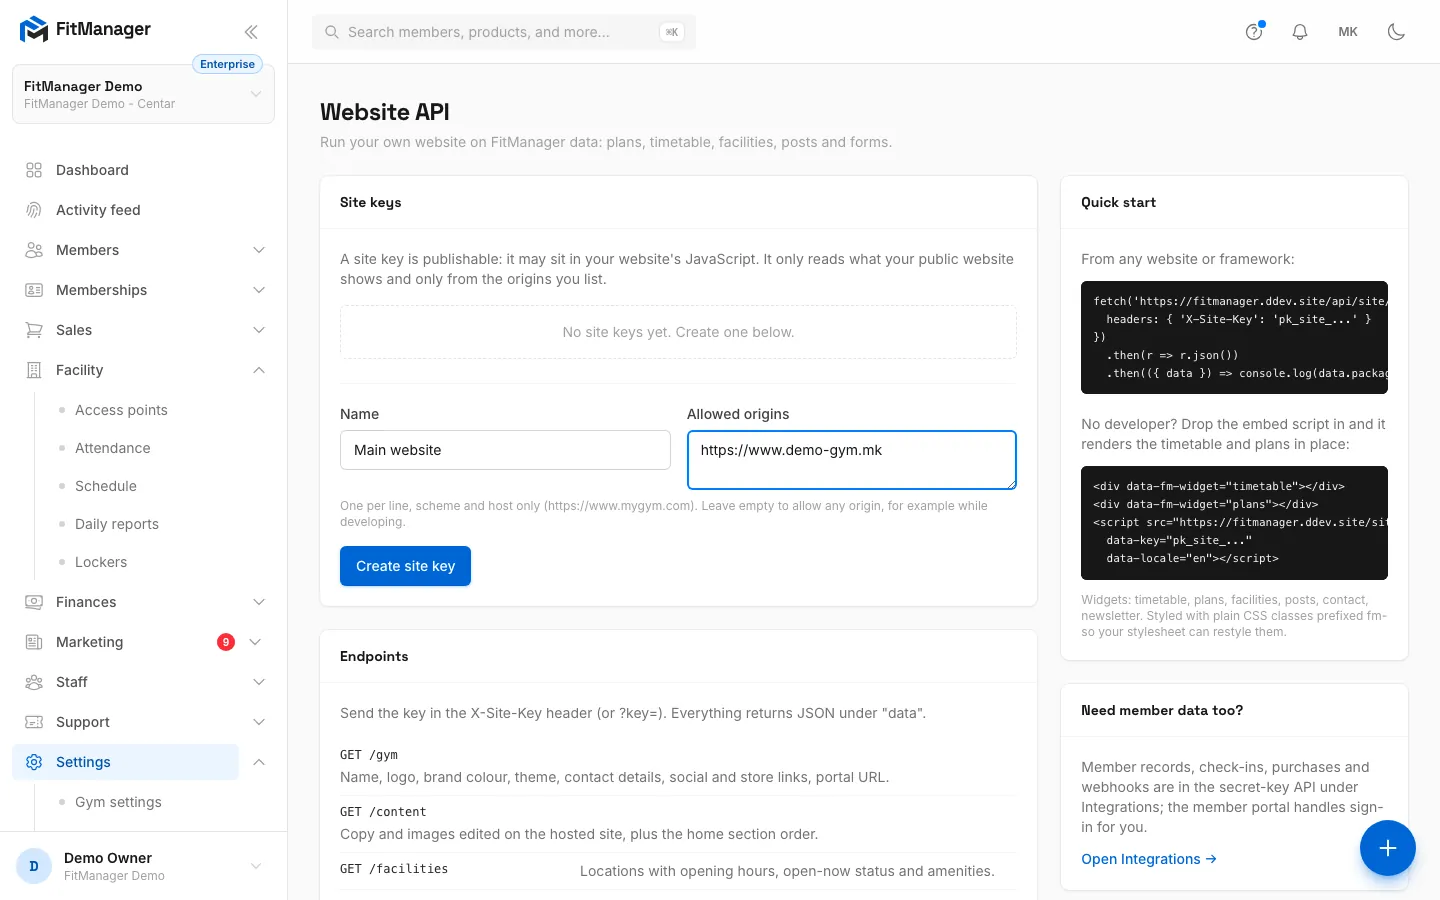Viewport: 1440px width, 900px height.
Task: Expand the Finances submenu chevron
Action: click(259, 602)
